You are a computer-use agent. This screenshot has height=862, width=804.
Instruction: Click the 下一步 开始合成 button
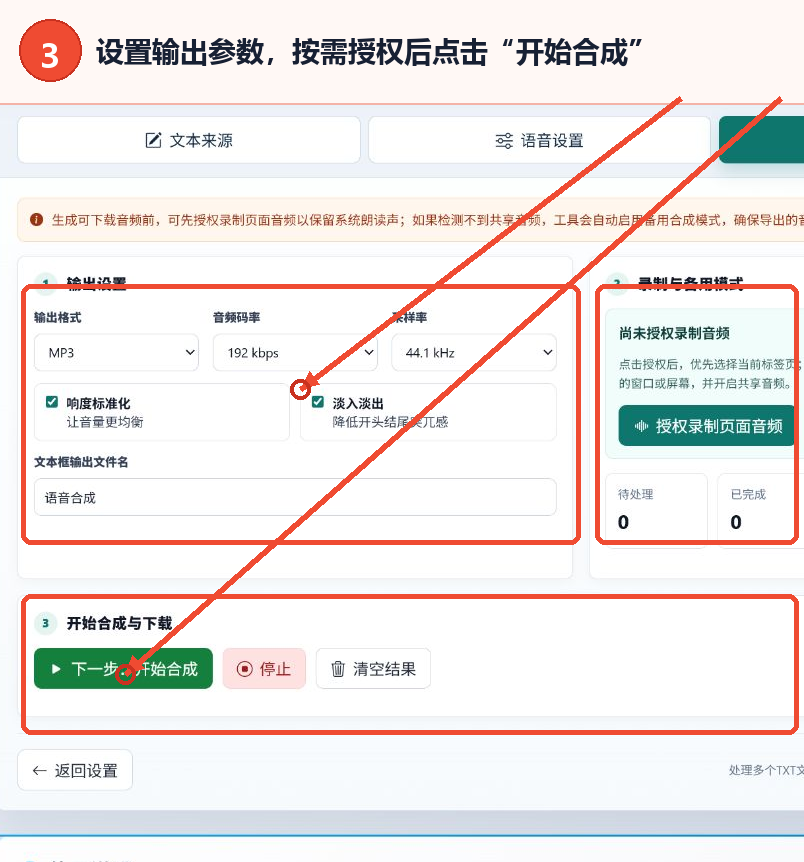123,668
